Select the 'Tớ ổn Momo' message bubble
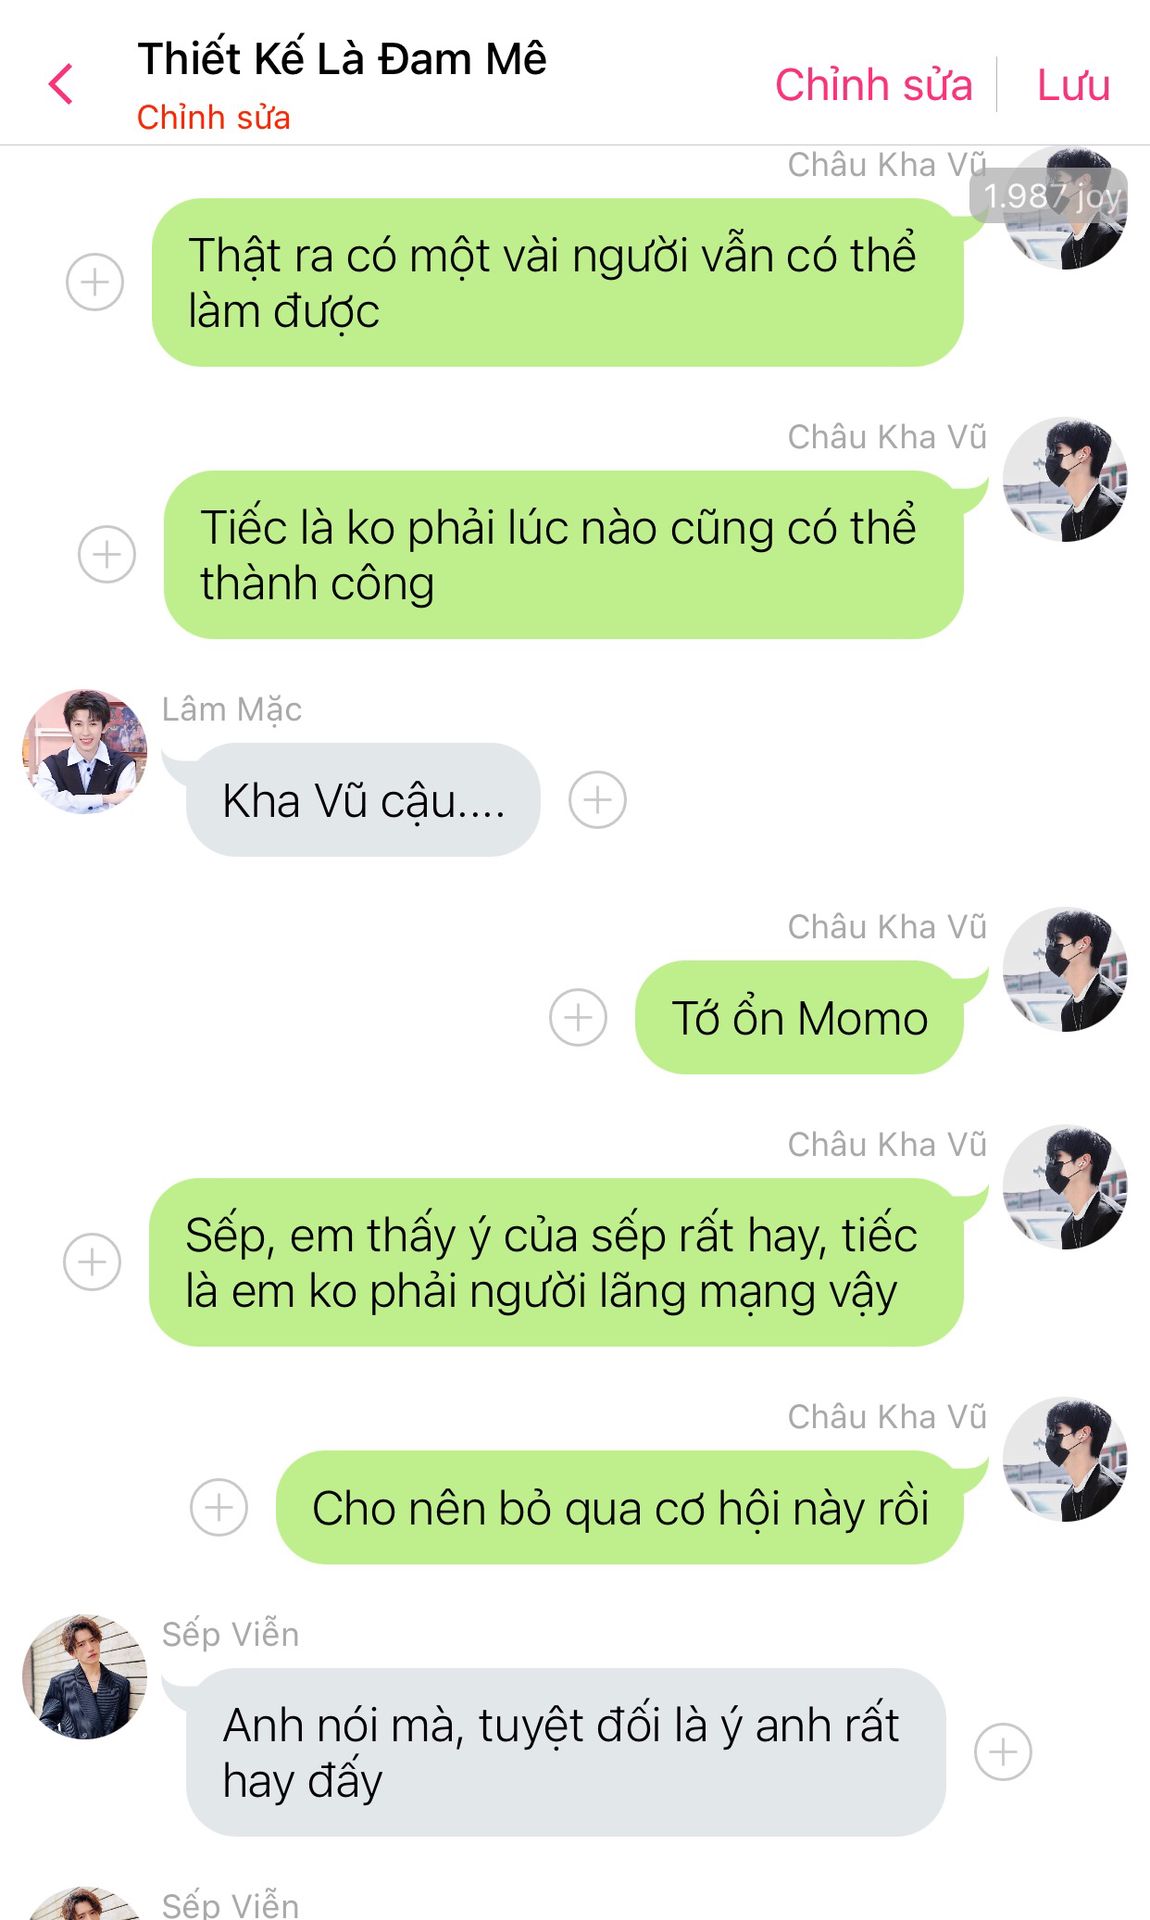 pos(799,1017)
